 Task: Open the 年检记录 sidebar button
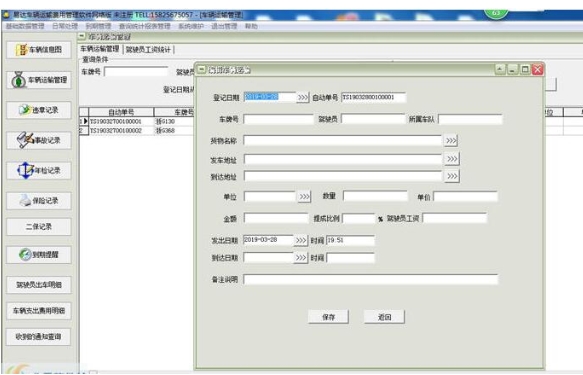coord(39,171)
